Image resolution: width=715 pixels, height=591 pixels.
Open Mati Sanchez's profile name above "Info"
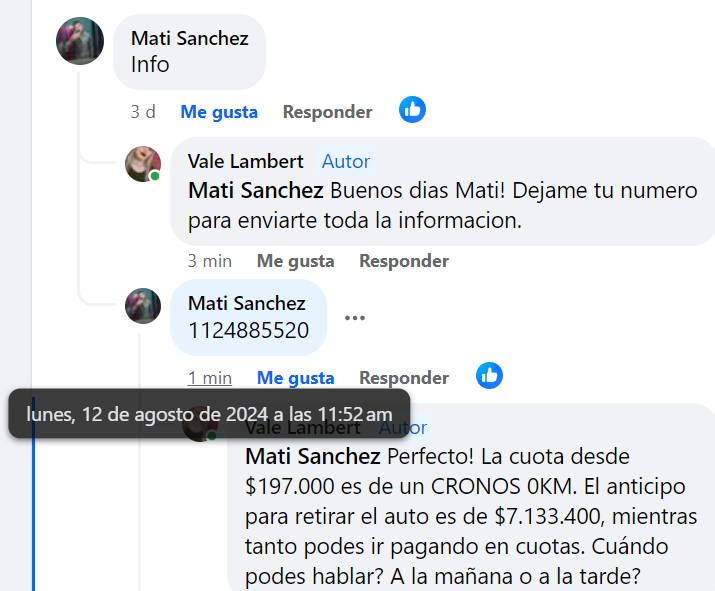coord(189,39)
